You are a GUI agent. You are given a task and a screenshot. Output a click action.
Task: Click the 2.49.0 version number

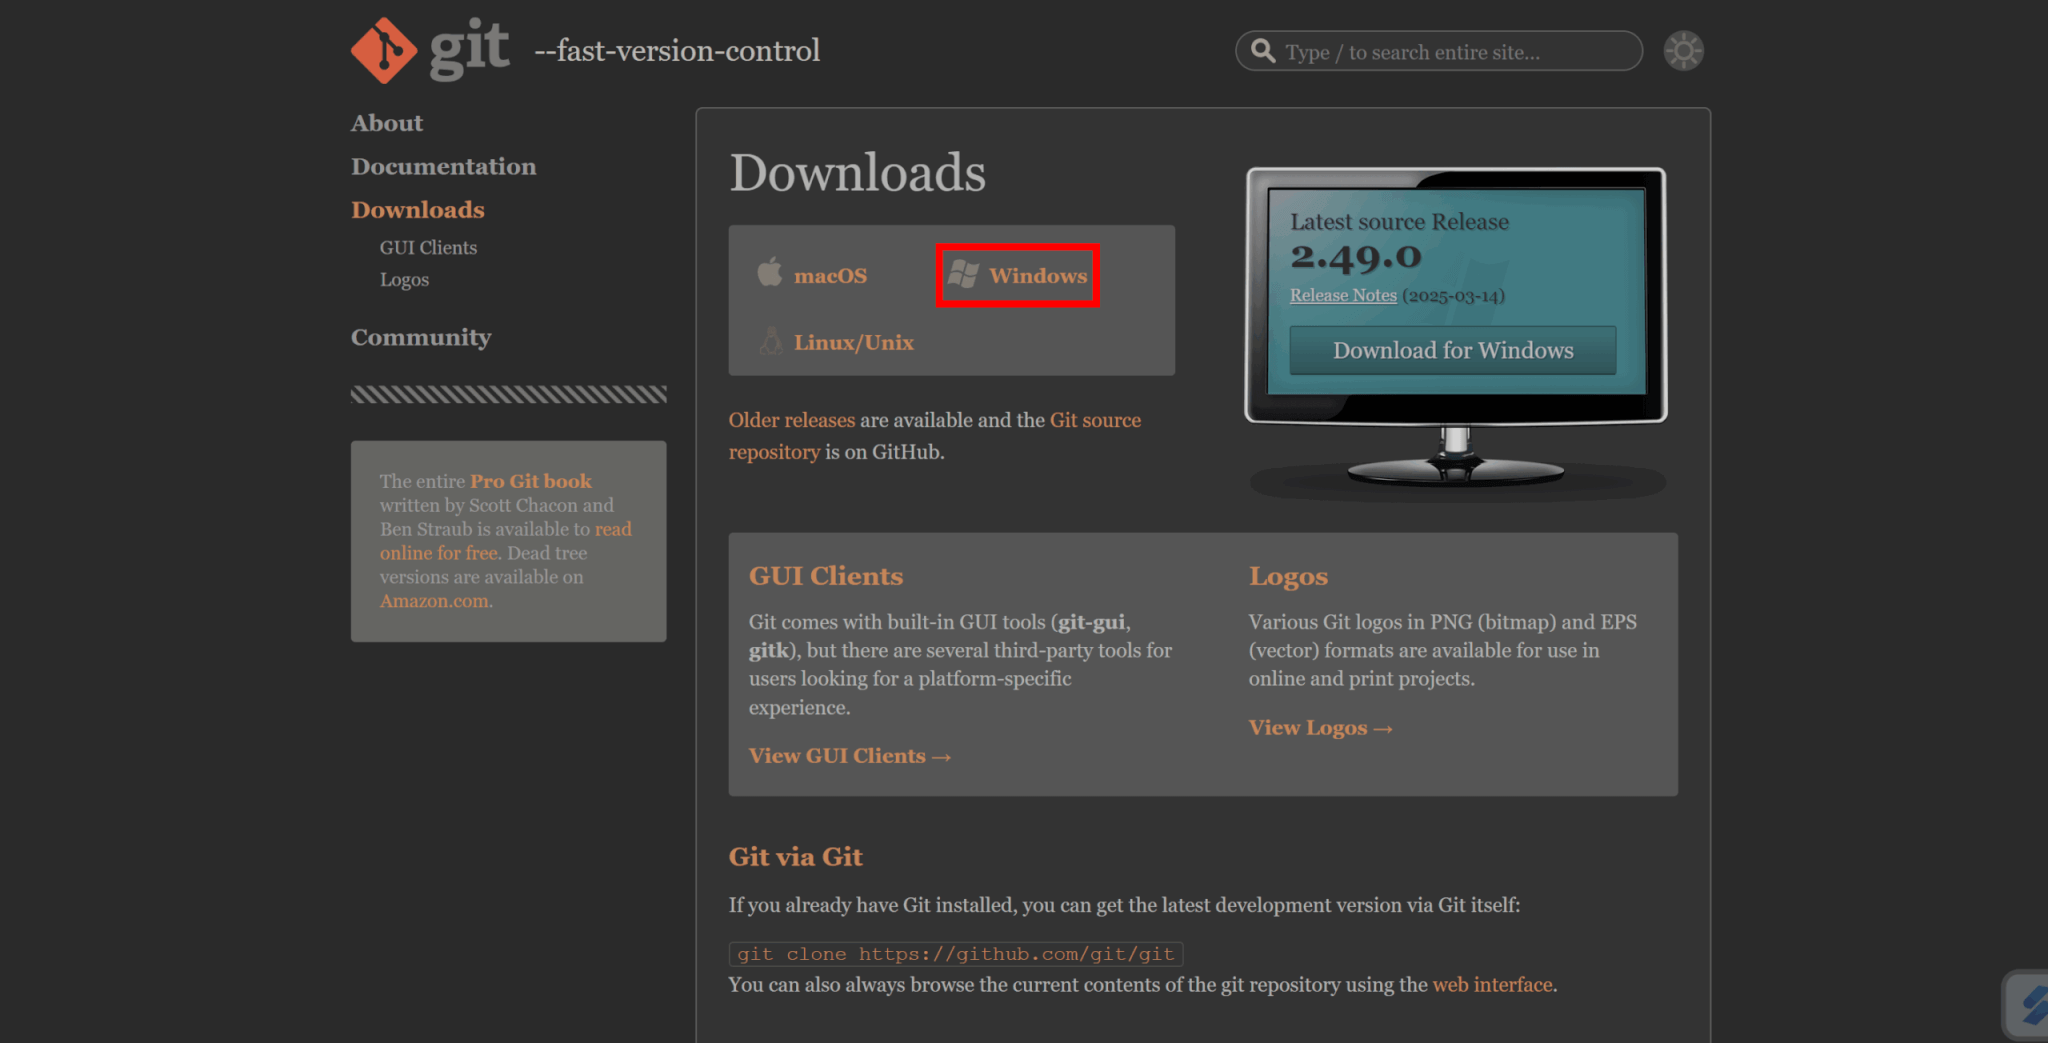click(x=1355, y=257)
